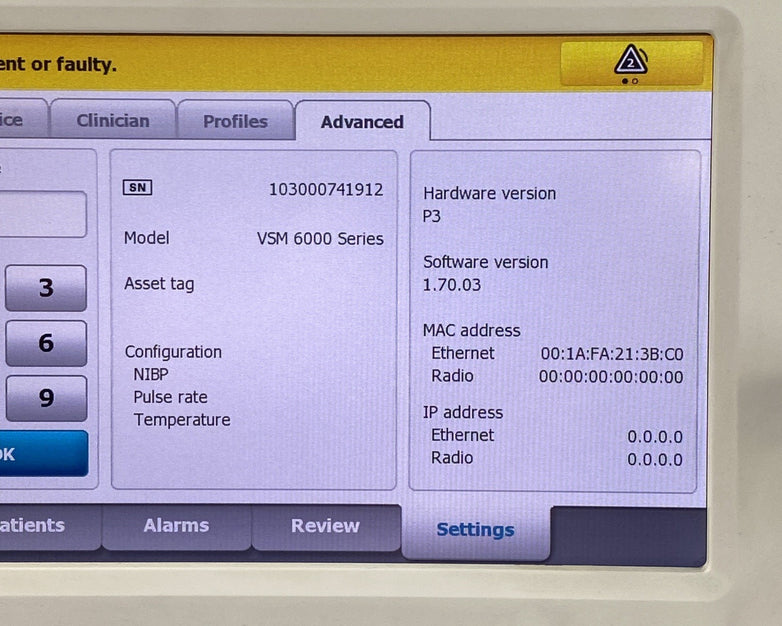
Task: Select the Advanced tab
Action: (363, 121)
